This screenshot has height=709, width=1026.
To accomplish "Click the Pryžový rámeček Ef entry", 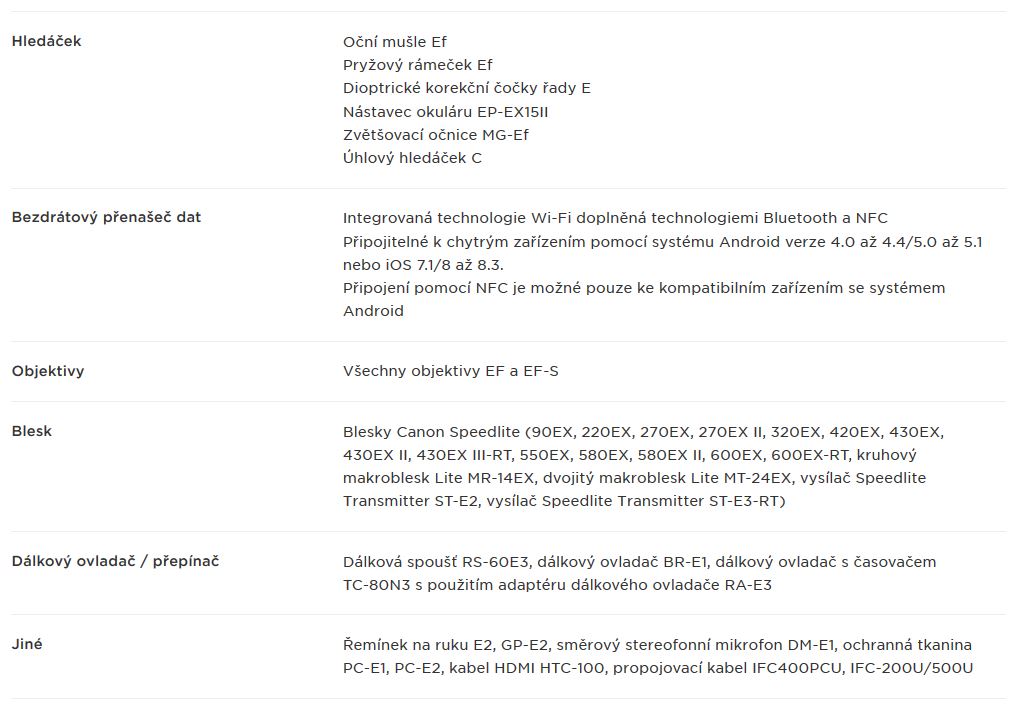I will [x=417, y=65].
